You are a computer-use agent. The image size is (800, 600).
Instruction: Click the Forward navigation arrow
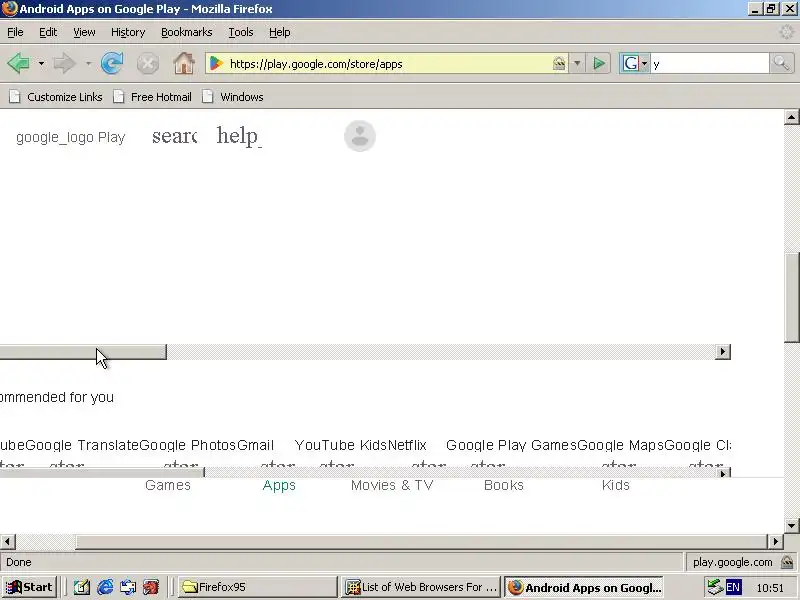(x=64, y=64)
